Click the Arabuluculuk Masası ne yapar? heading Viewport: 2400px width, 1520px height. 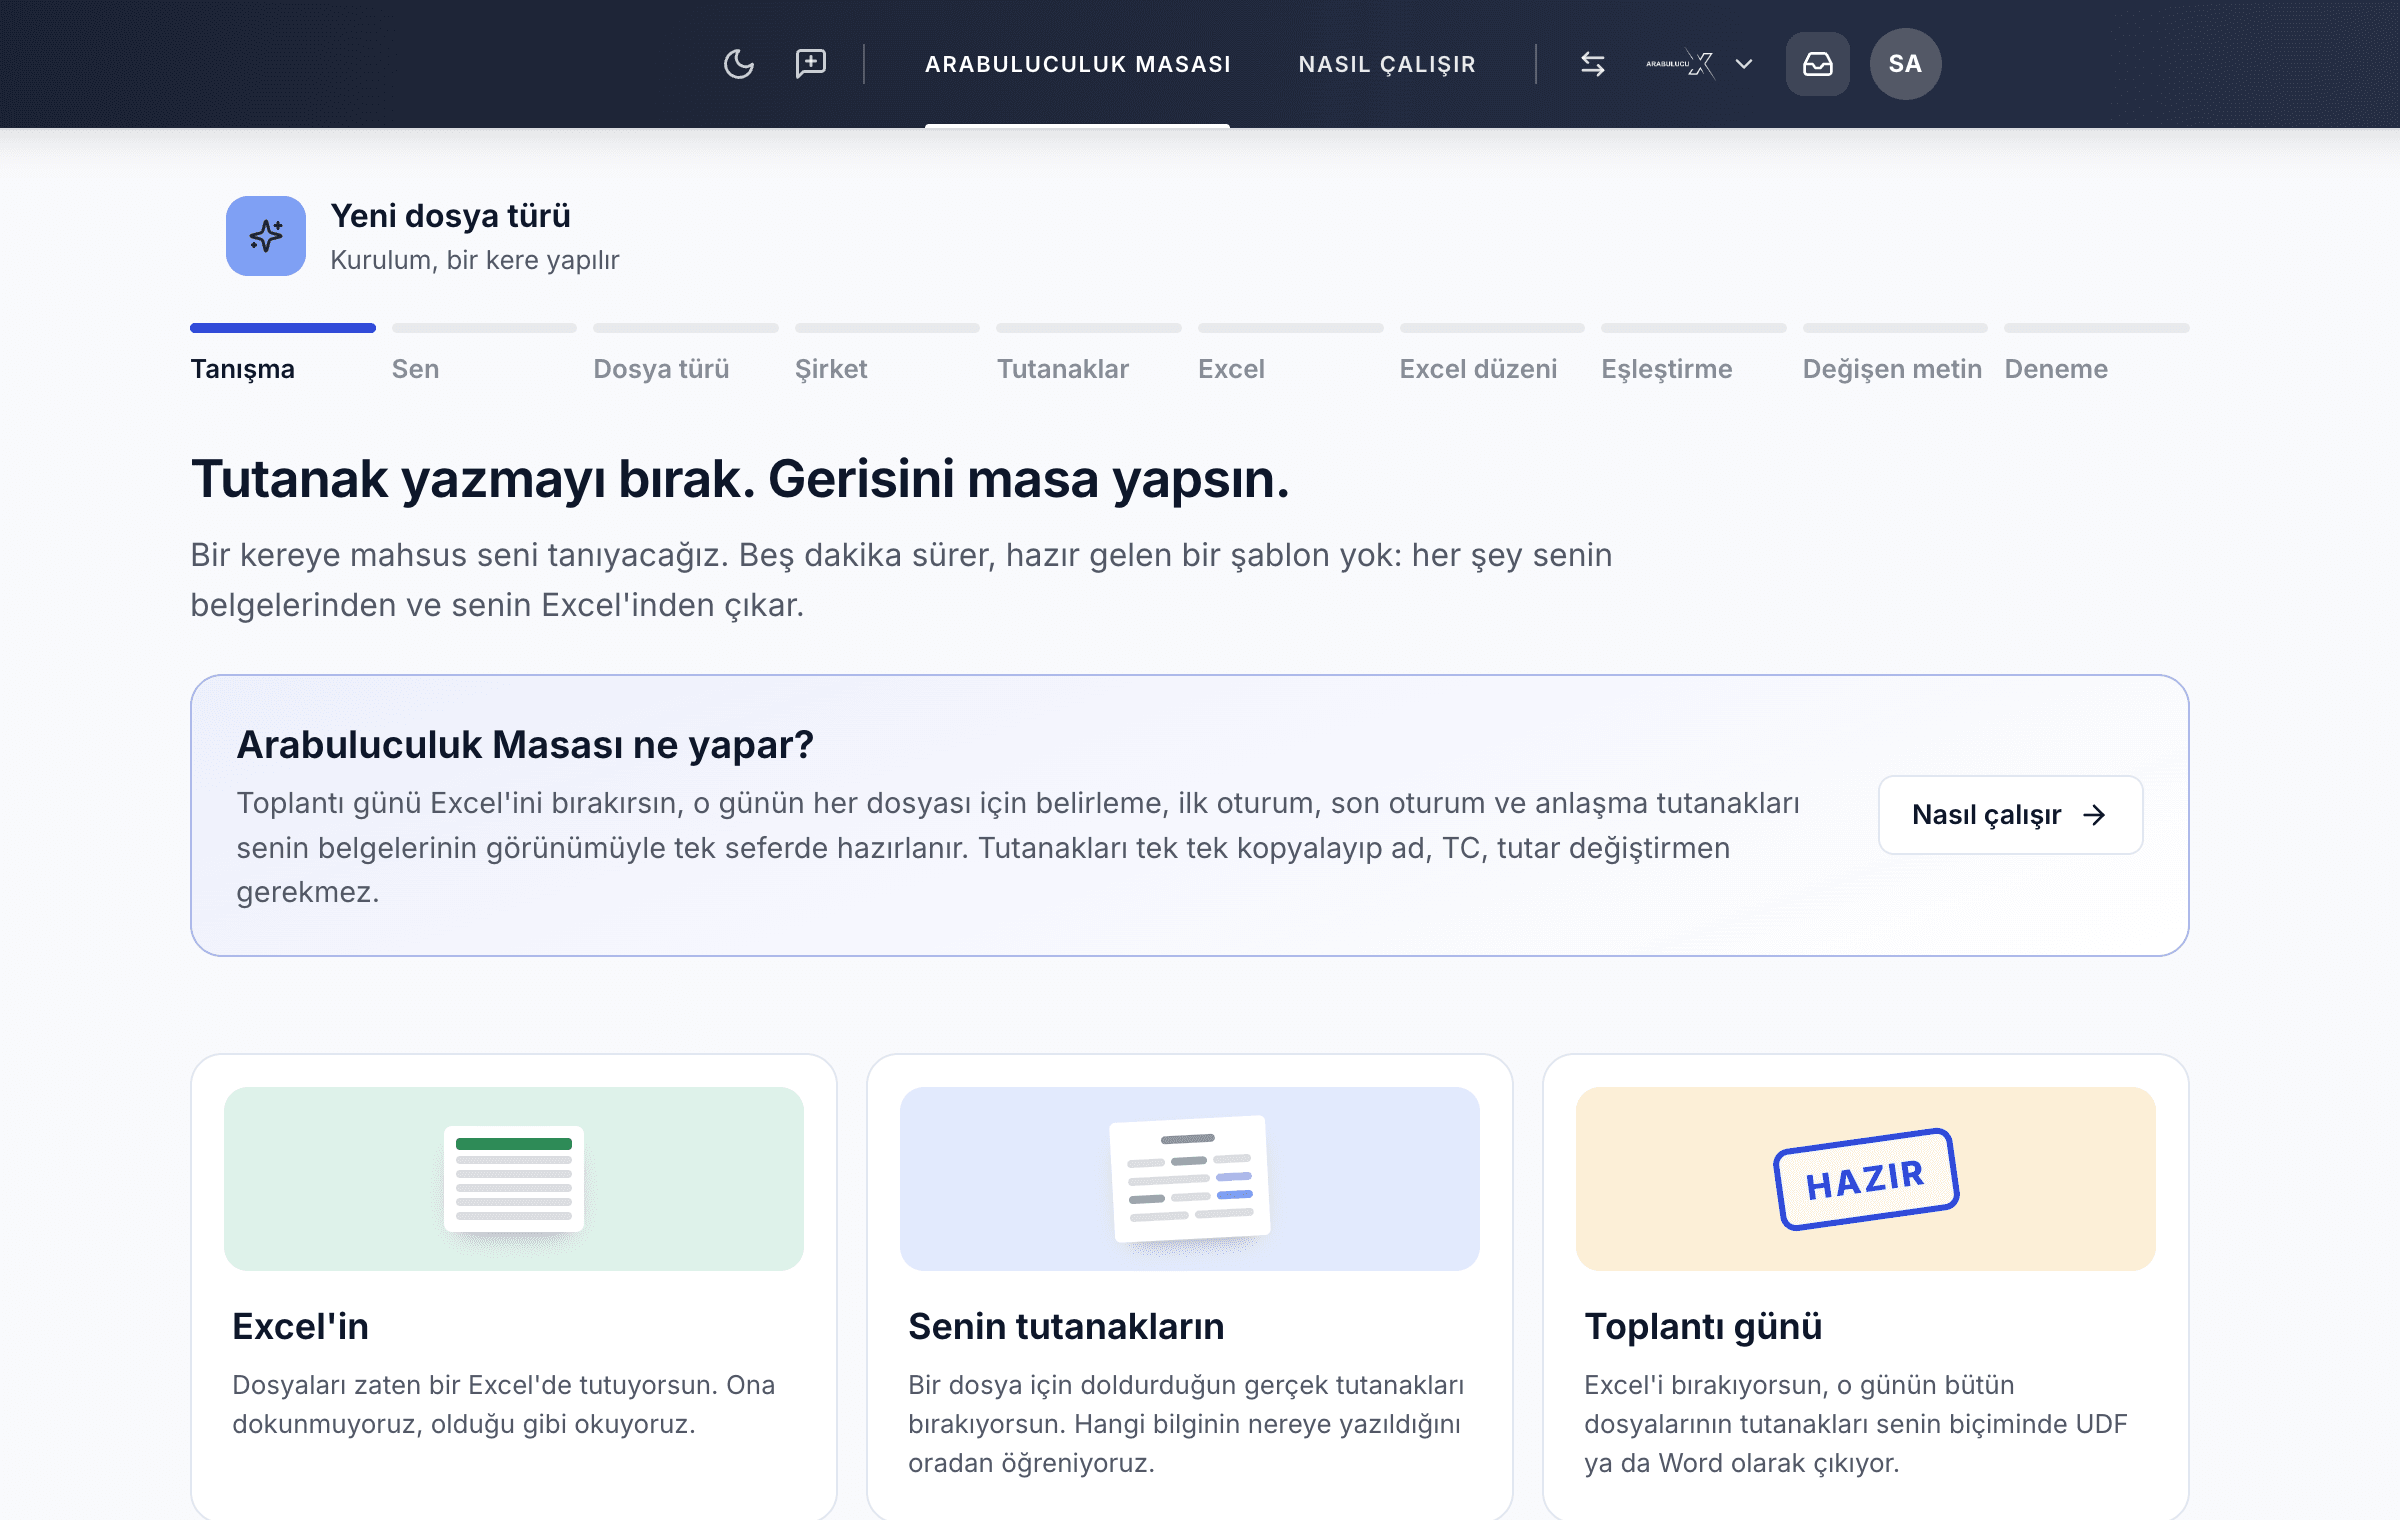(x=525, y=745)
